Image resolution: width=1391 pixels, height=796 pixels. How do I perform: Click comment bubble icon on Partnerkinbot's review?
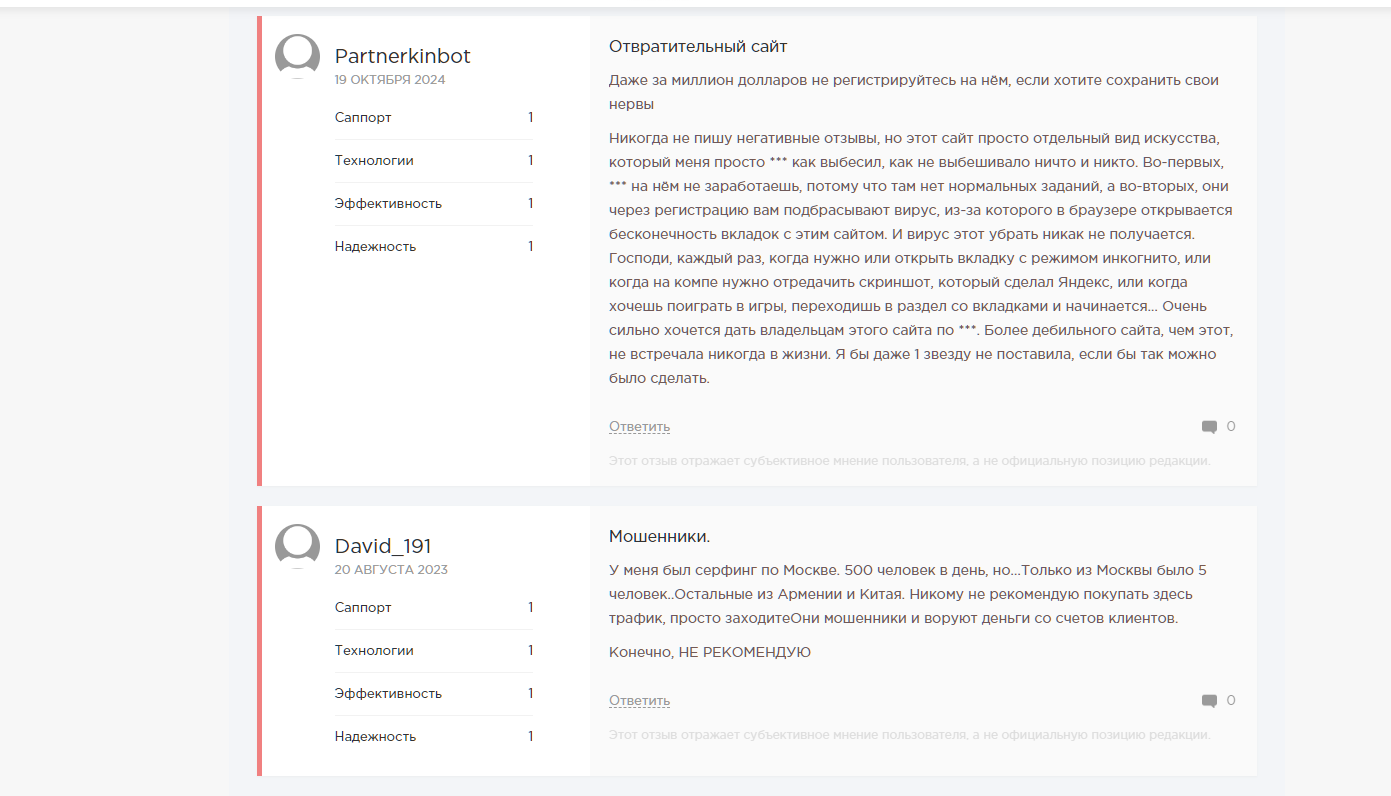tap(1209, 427)
